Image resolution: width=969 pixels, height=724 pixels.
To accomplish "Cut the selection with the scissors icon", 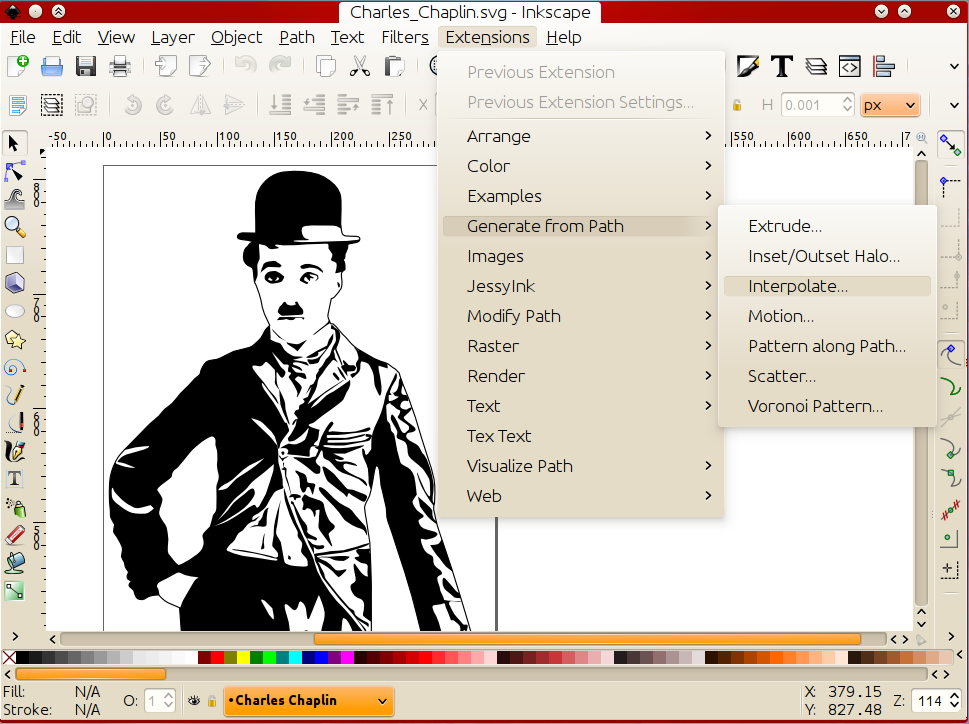I will [x=360, y=66].
